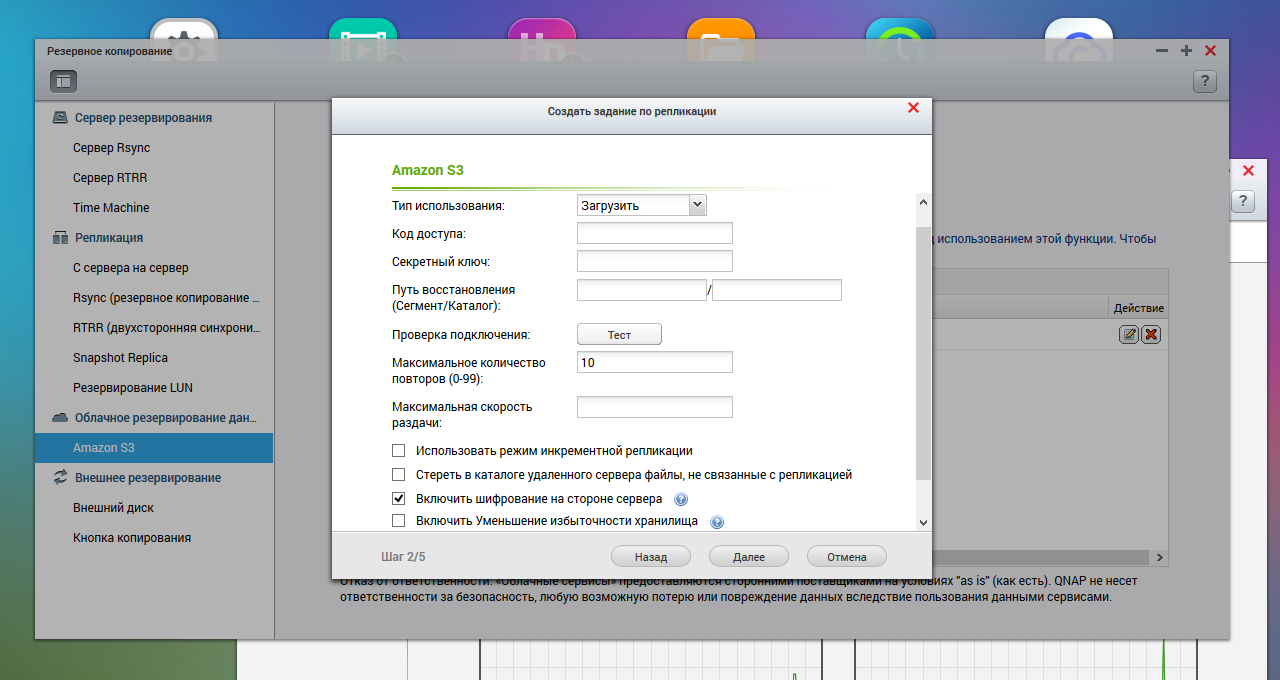
Task: Enable incremental replication mode checkbox
Action: [x=399, y=451]
